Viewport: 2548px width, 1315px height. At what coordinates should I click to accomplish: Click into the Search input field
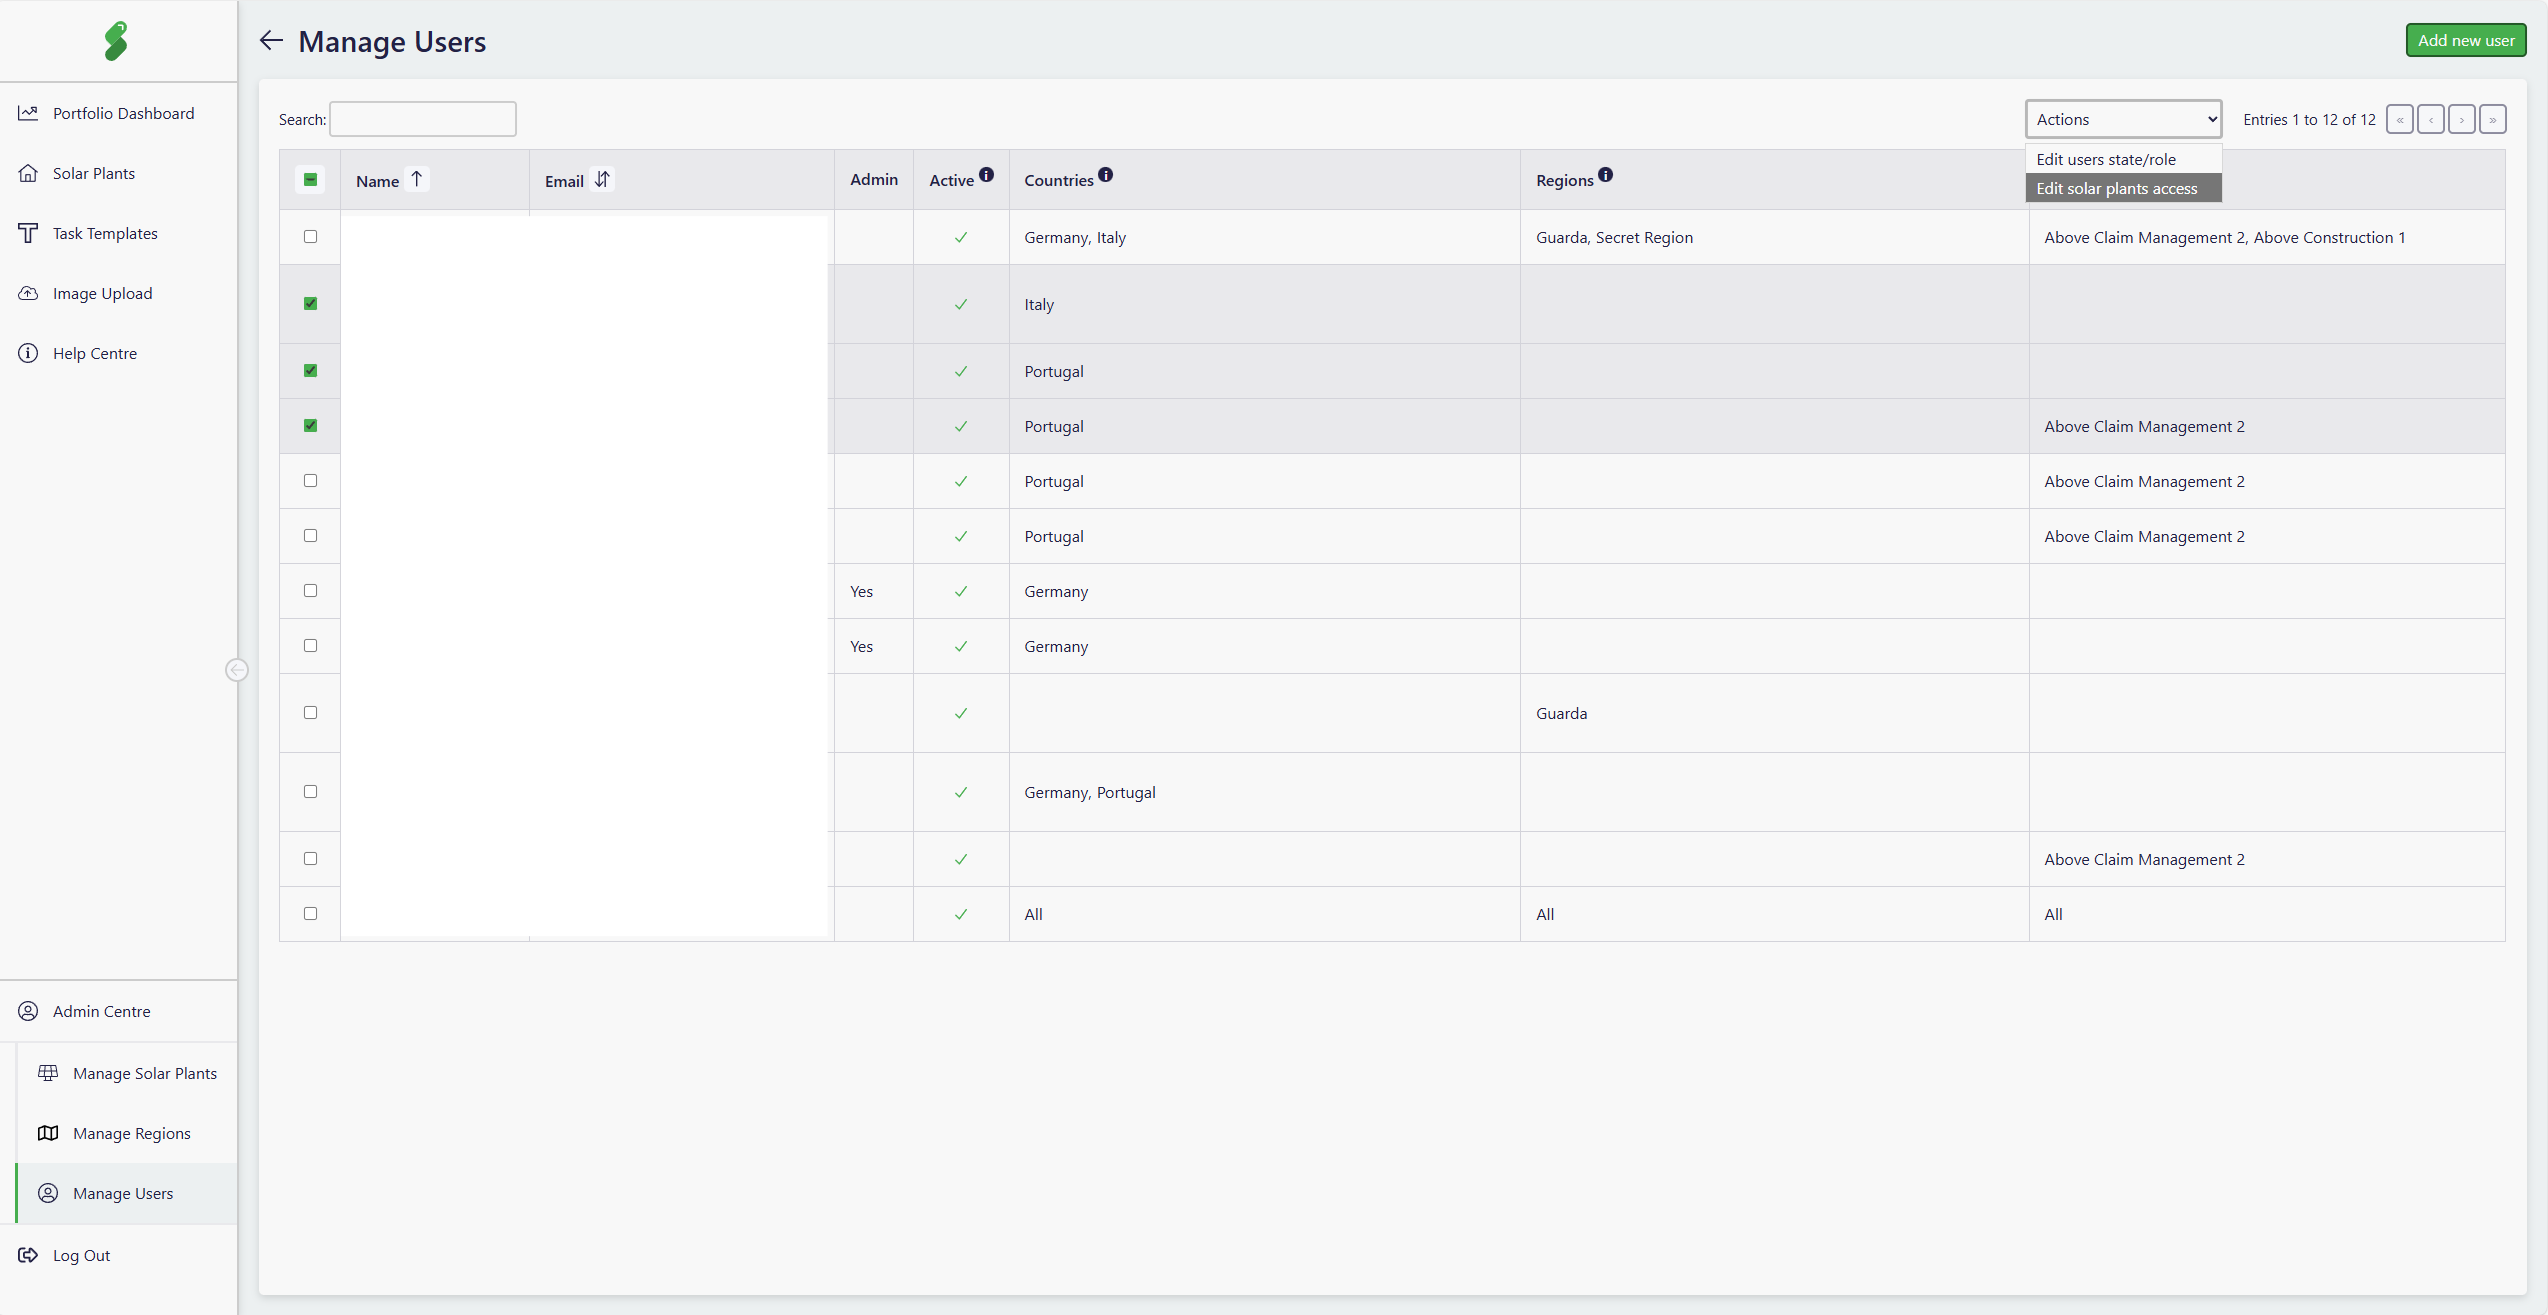click(x=423, y=119)
